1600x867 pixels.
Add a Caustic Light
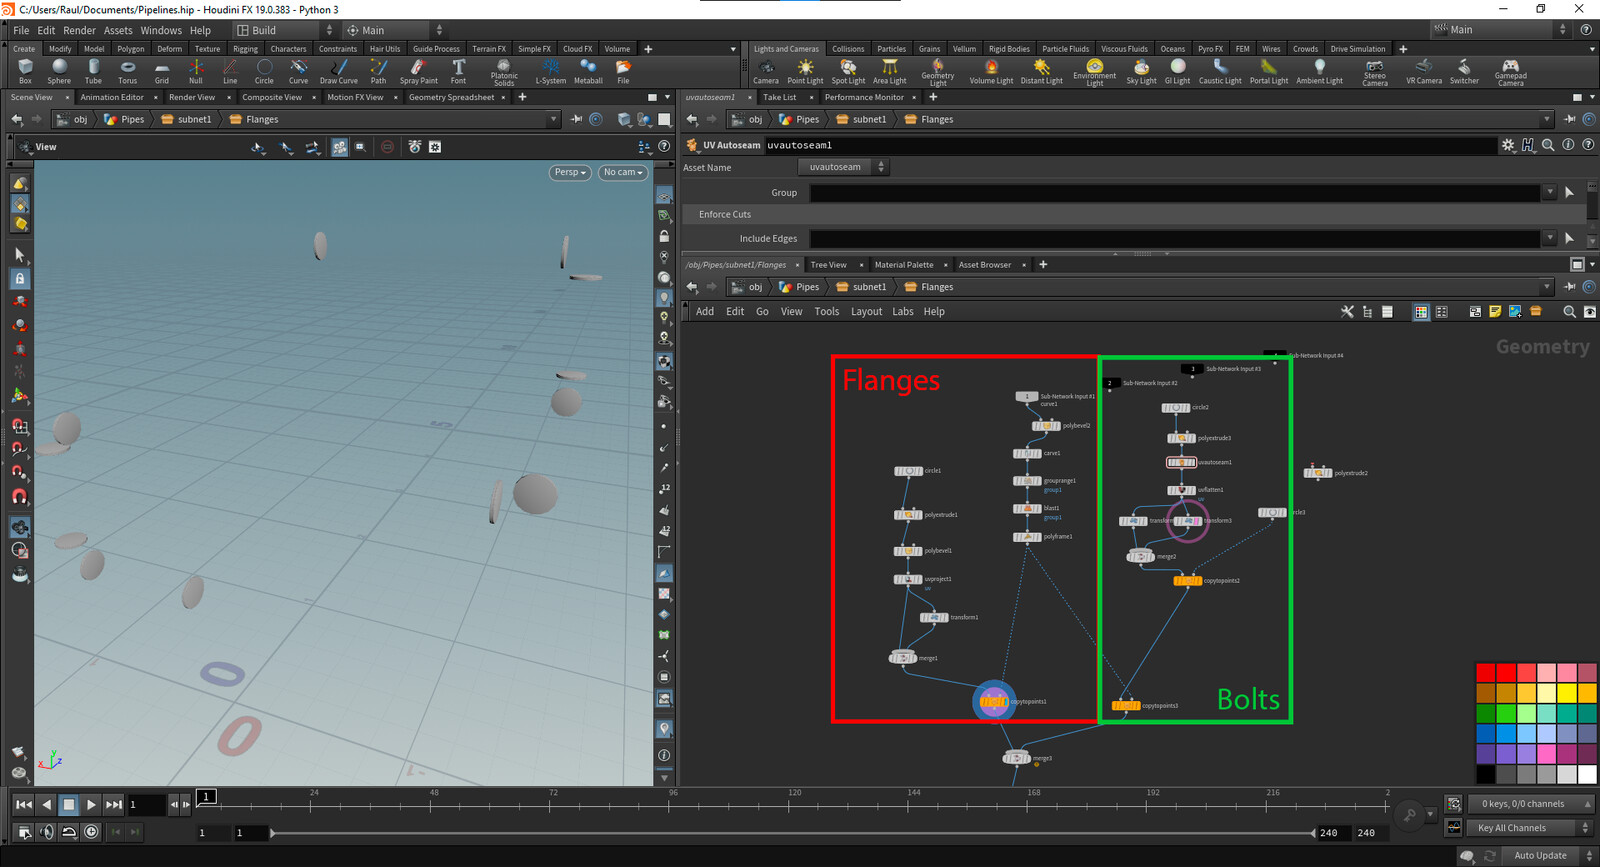coord(1220,71)
